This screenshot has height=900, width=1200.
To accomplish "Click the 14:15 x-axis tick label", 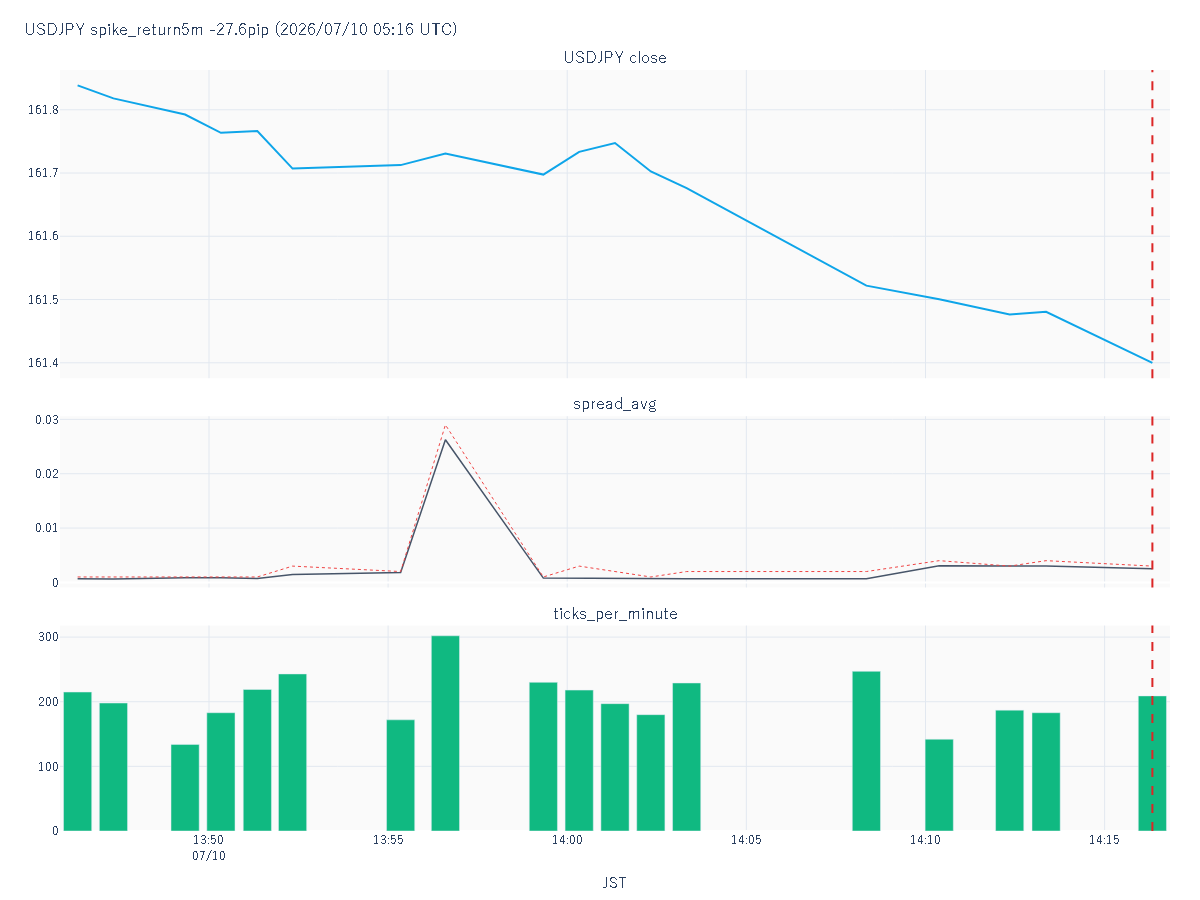I will tap(1104, 841).
